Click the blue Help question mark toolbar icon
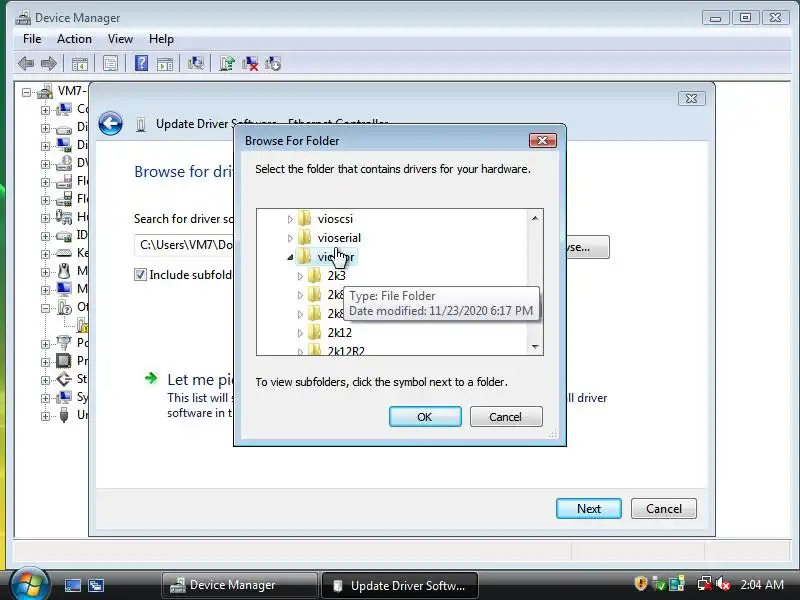The width and height of the screenshot is (800, 600). tap(141, 63)
